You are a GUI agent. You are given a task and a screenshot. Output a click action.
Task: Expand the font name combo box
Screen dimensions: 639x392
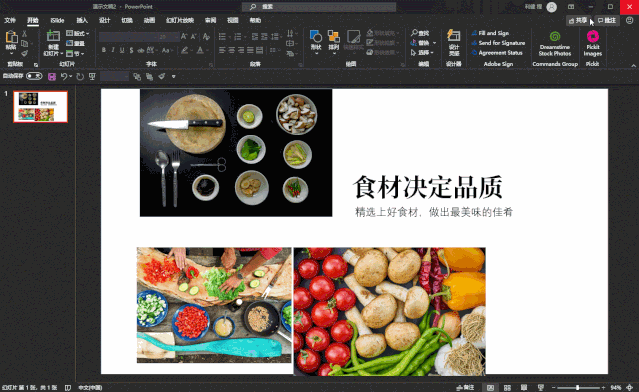pyautogui.click(x=155, y=37)
